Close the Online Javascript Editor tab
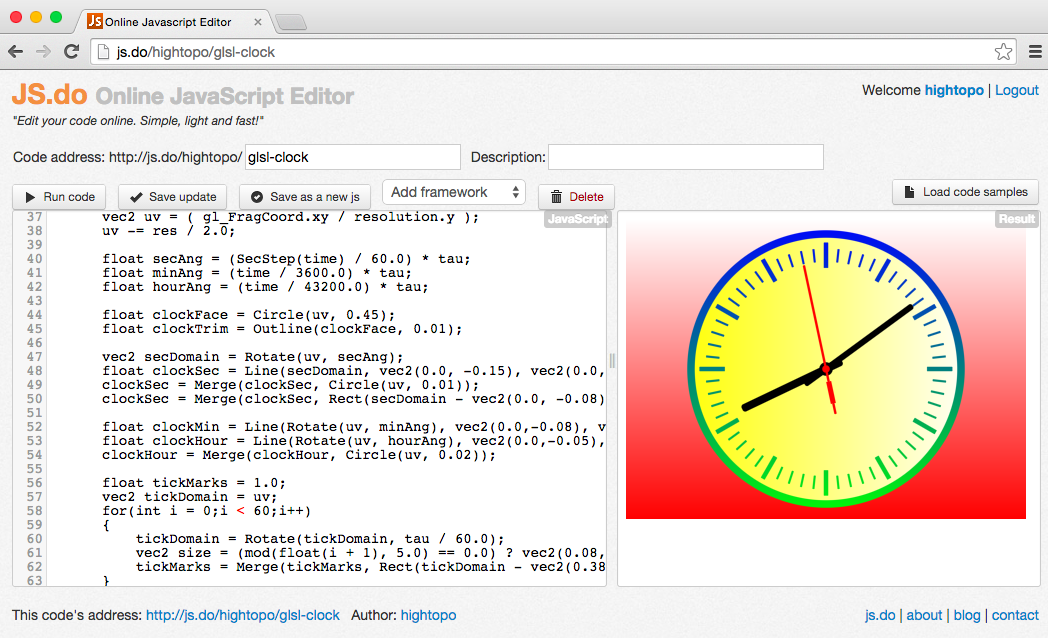Image resolution: width=1048 pixels, height=638 pixels. [257, 22]
